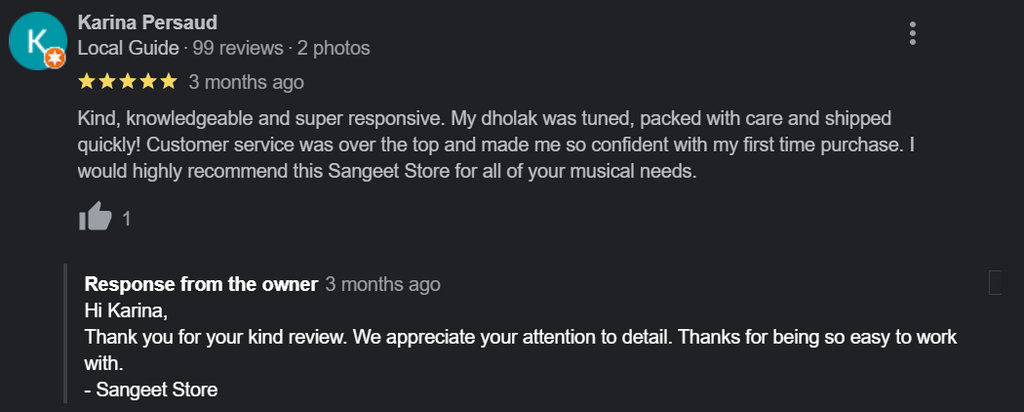The height and width of the screenshot is (412, 1024).
Task: Click the 99 reviews count
Action: (x=239, y=48)
